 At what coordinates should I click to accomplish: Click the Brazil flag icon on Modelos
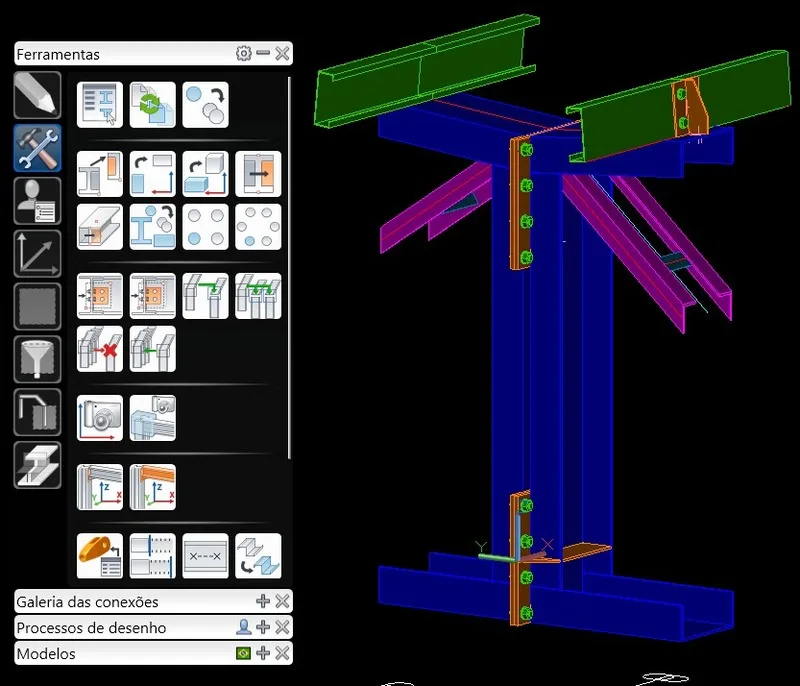(x=243, y=653)
